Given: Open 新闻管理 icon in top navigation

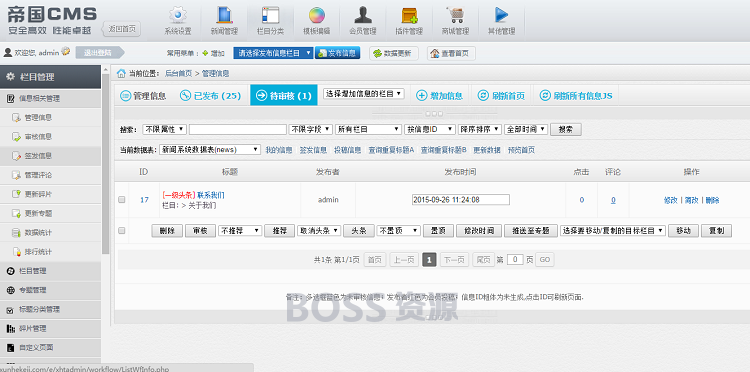Looking at the screenshot, I should coord(224,15).
